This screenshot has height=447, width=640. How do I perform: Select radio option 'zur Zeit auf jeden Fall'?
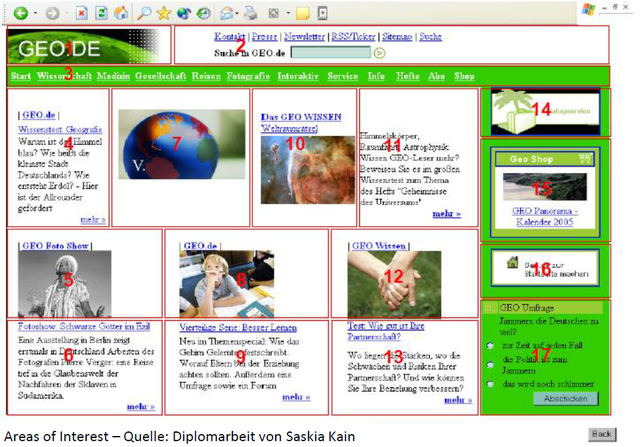490,346
